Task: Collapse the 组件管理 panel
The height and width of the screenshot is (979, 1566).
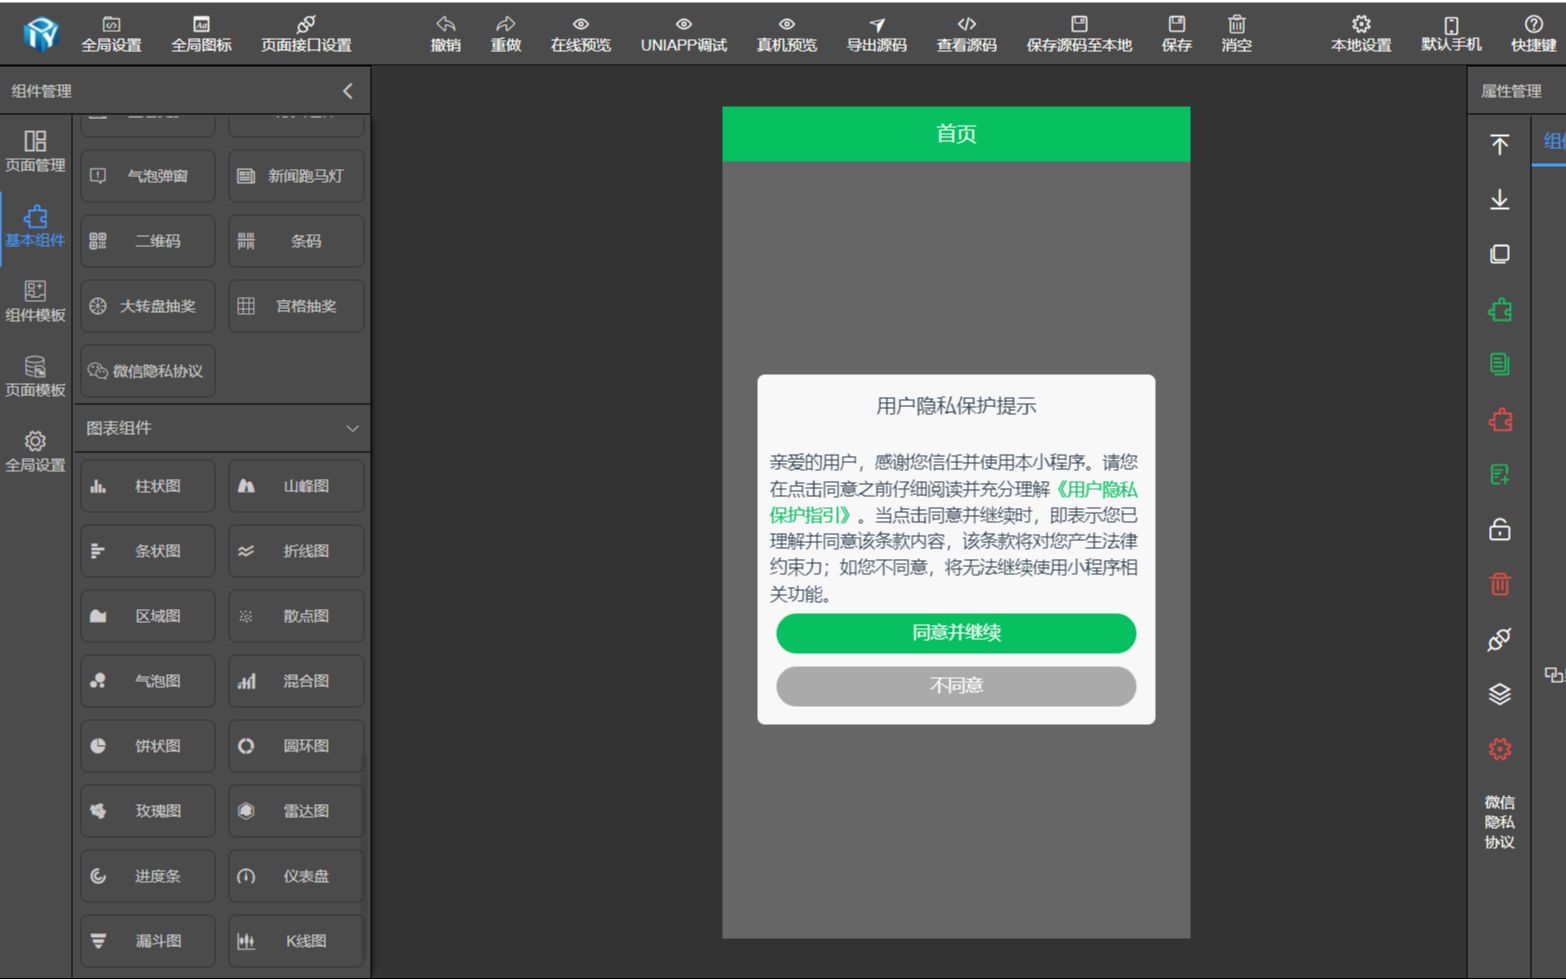Action: (348, 91)
